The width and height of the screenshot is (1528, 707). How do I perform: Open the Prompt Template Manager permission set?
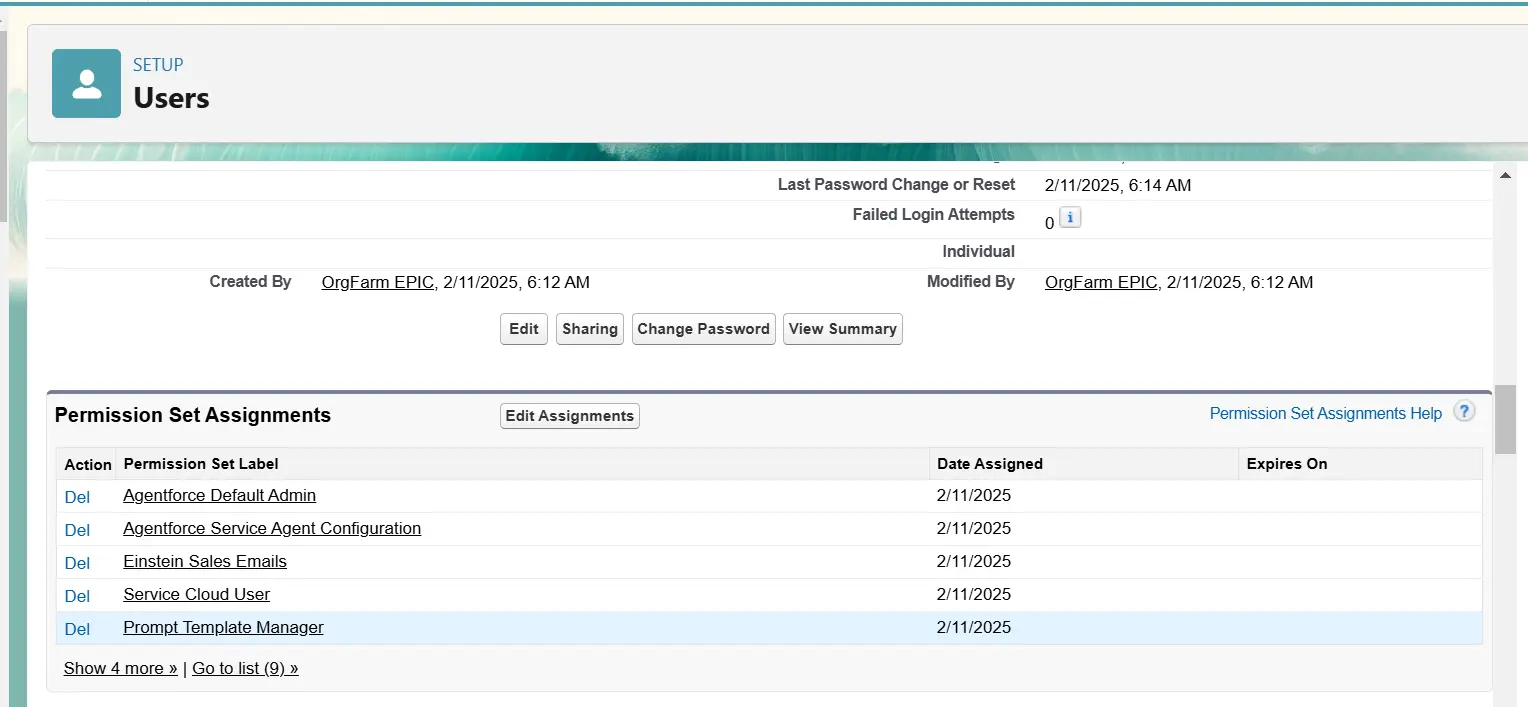(x=223, y=628)
